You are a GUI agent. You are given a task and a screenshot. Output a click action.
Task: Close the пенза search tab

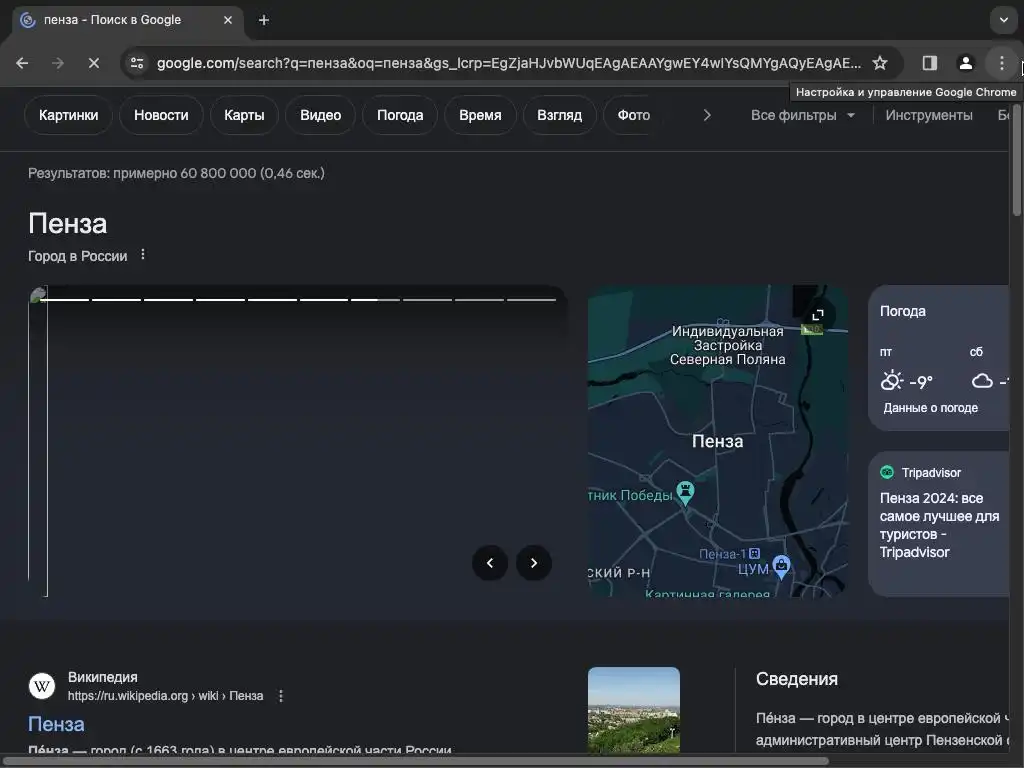click(228, 20)
